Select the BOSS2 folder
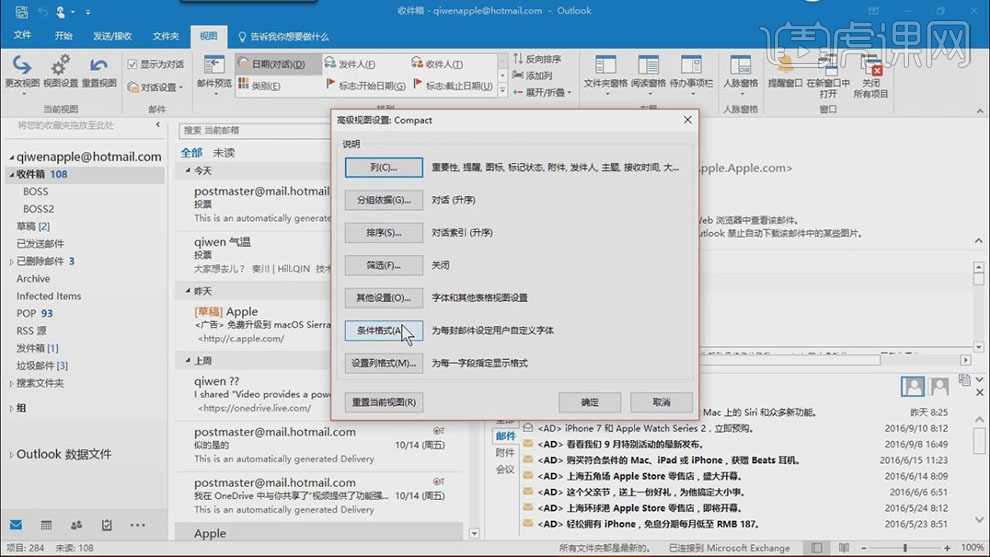Screen dimensions: 990x557 tap(39, 208)
